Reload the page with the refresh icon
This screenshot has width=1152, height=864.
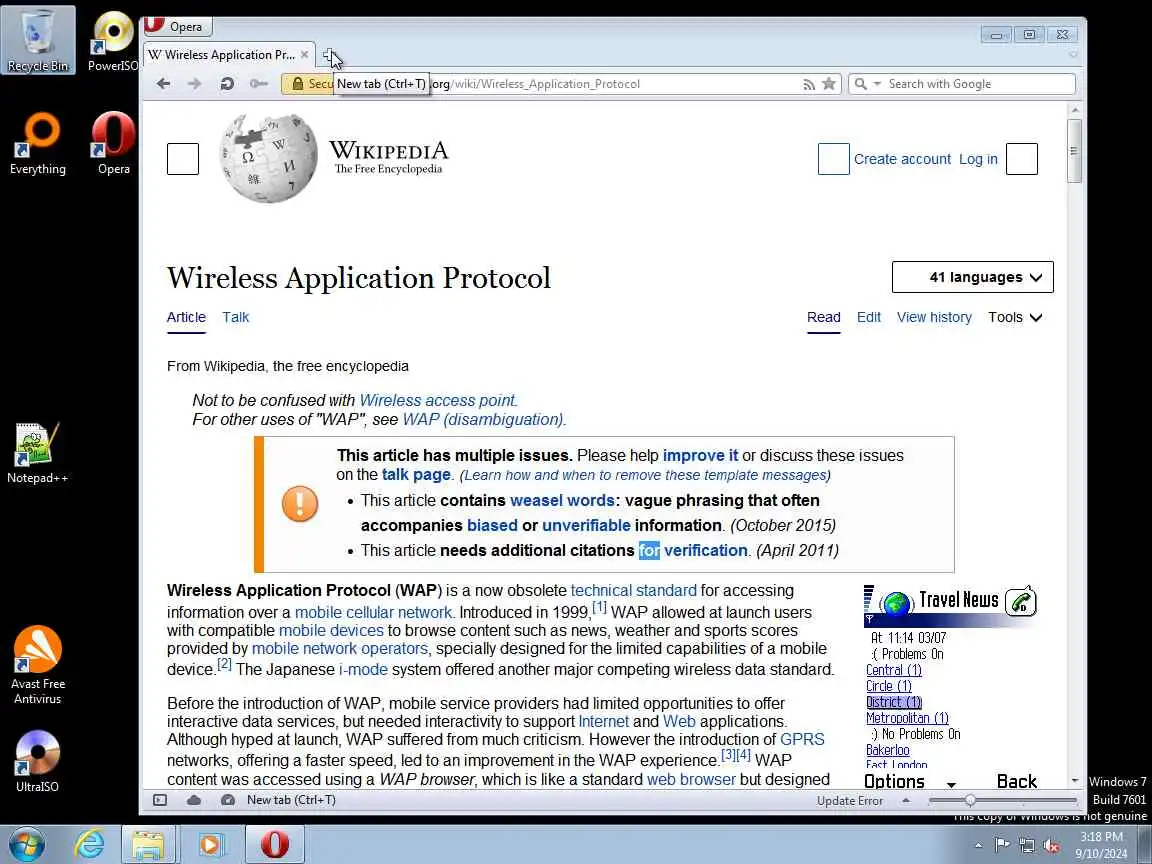(x=227, y=84)
